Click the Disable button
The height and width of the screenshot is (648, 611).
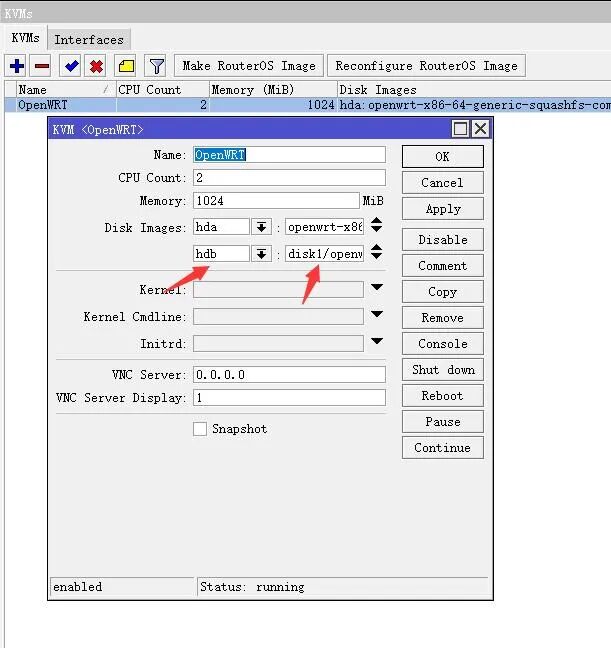442,240
